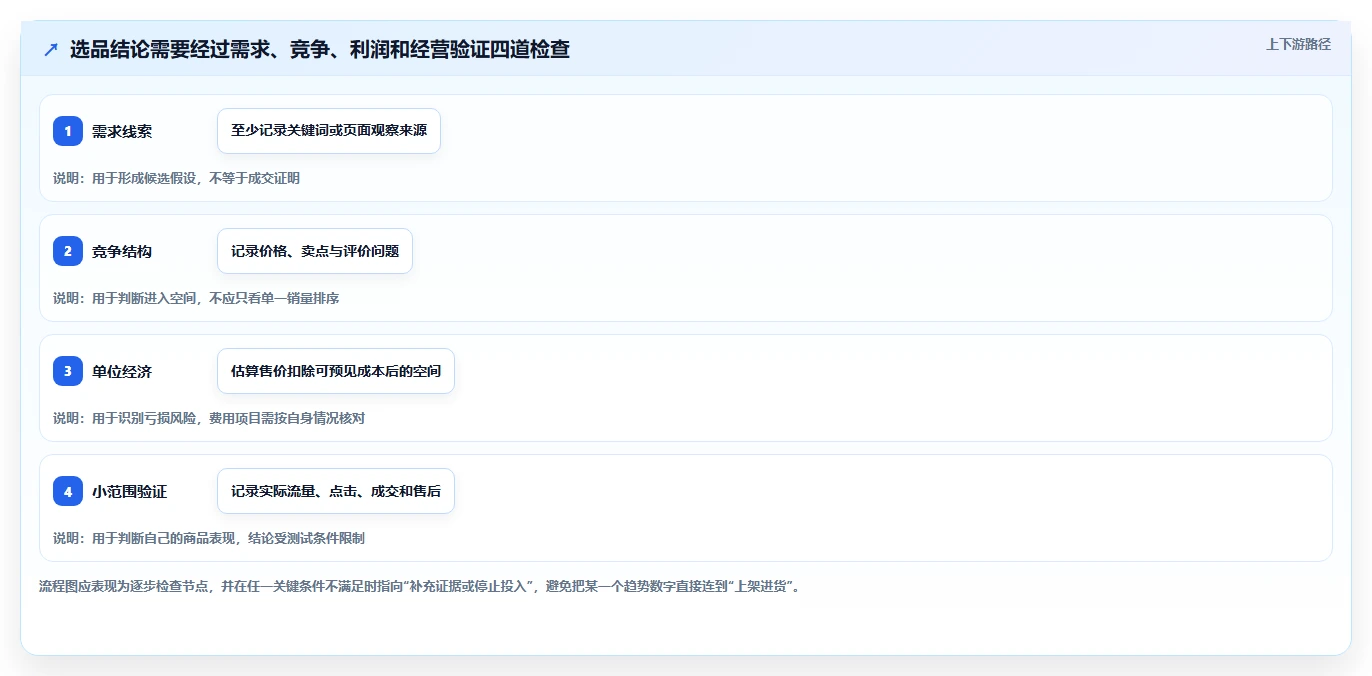
Task: Click the 记录实际流量、点击、成交和售后 chip
Action: point(336,491)
